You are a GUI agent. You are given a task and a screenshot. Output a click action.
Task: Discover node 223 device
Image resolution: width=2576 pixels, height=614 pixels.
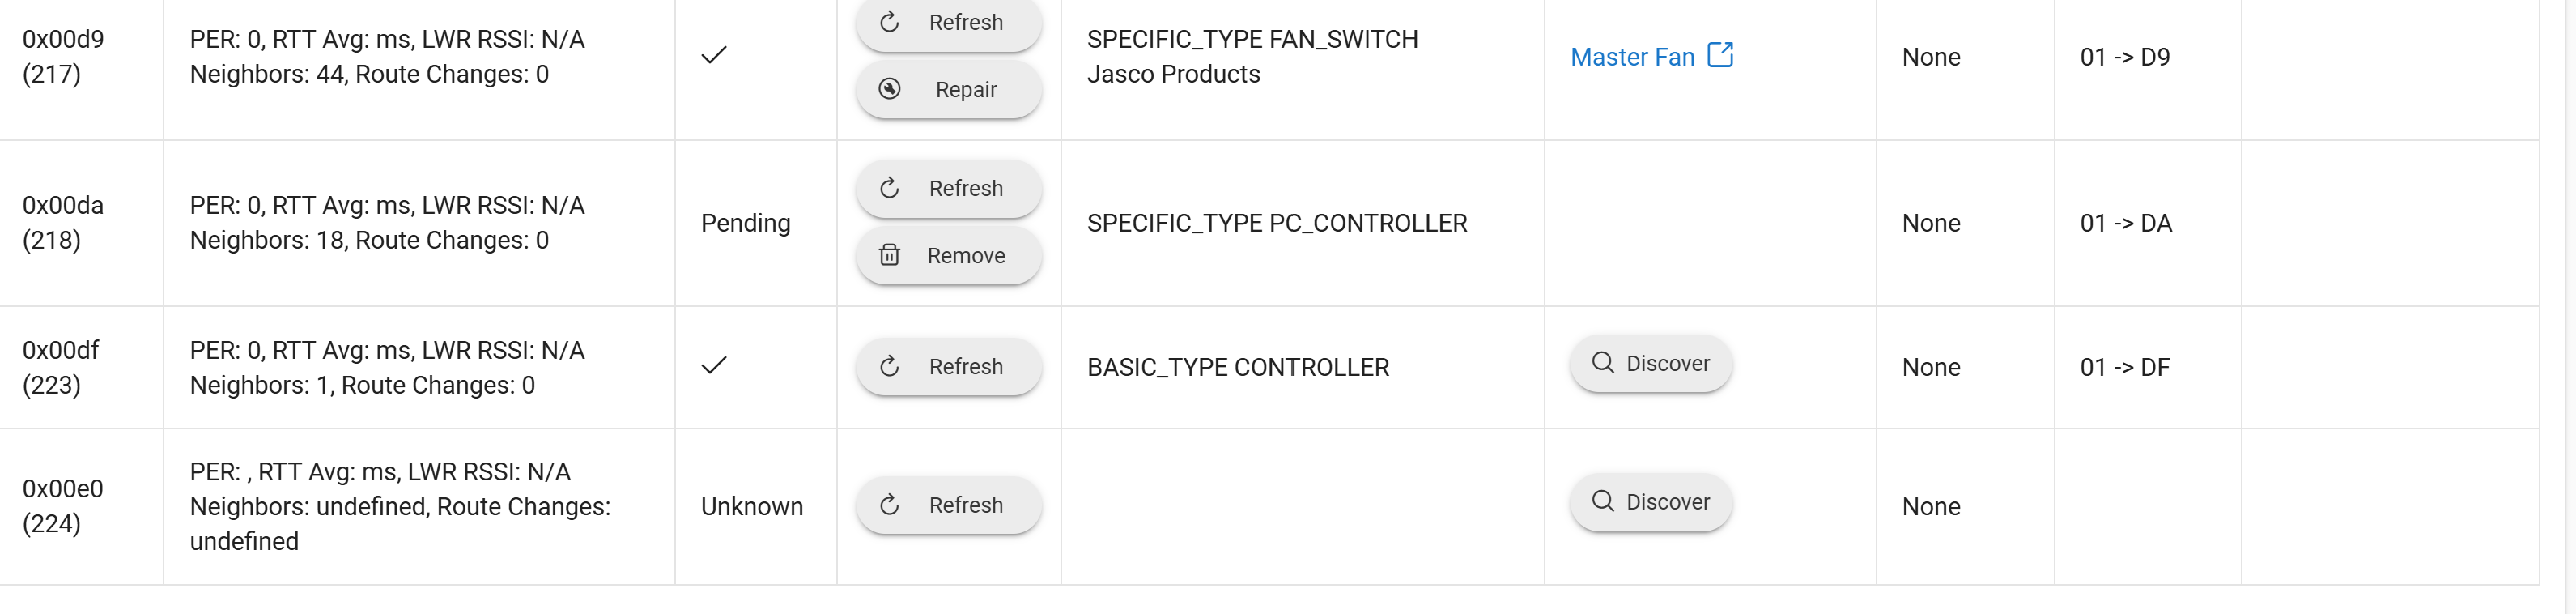pos(1650,363)
